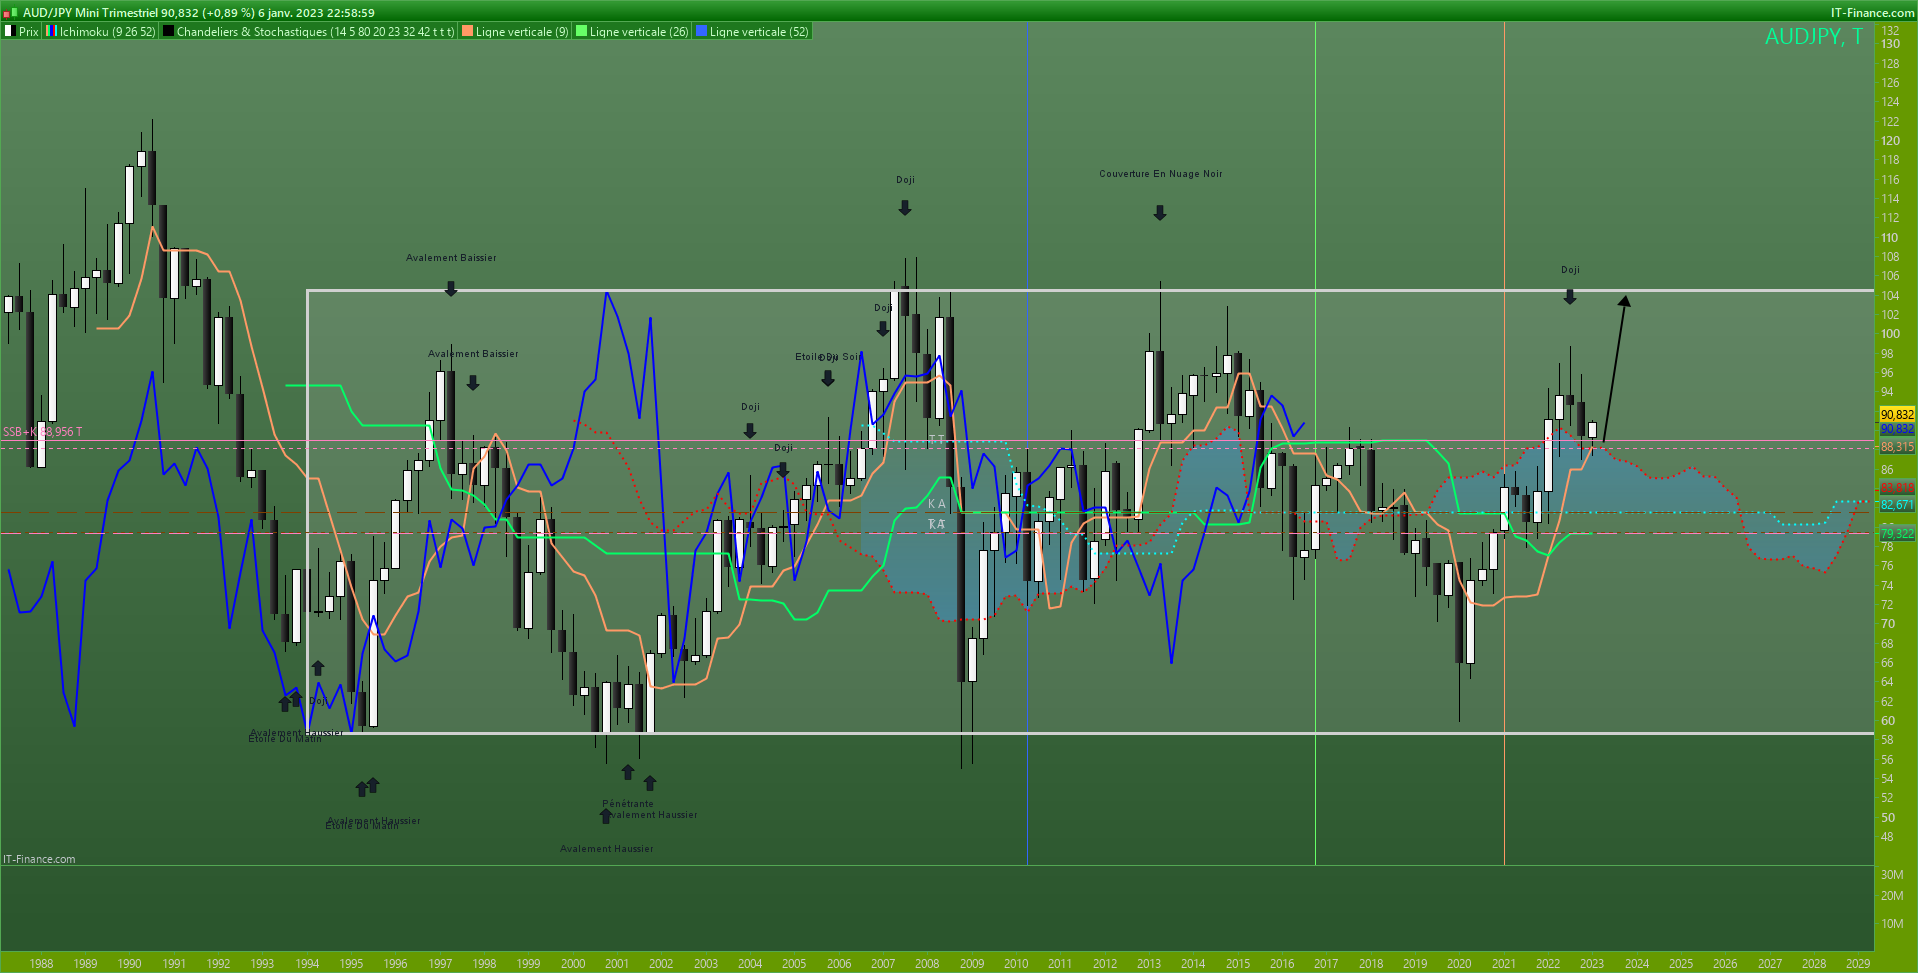Click the down arrow under the 2004 Doji
Viewport: 1918px width, 973px height.
750,431
